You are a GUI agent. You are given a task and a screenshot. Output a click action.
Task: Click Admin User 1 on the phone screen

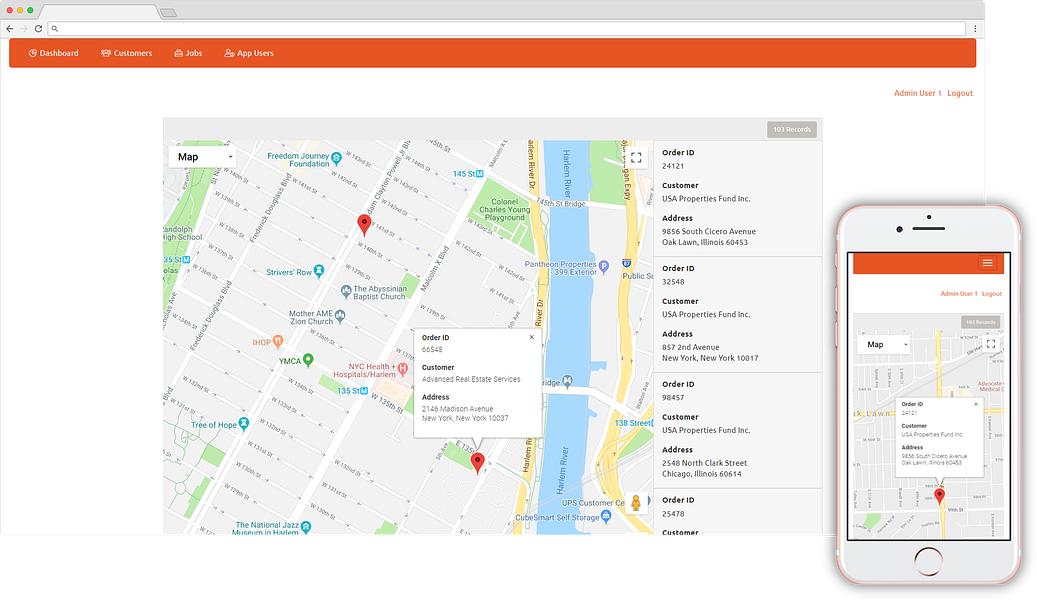(959, 294)
